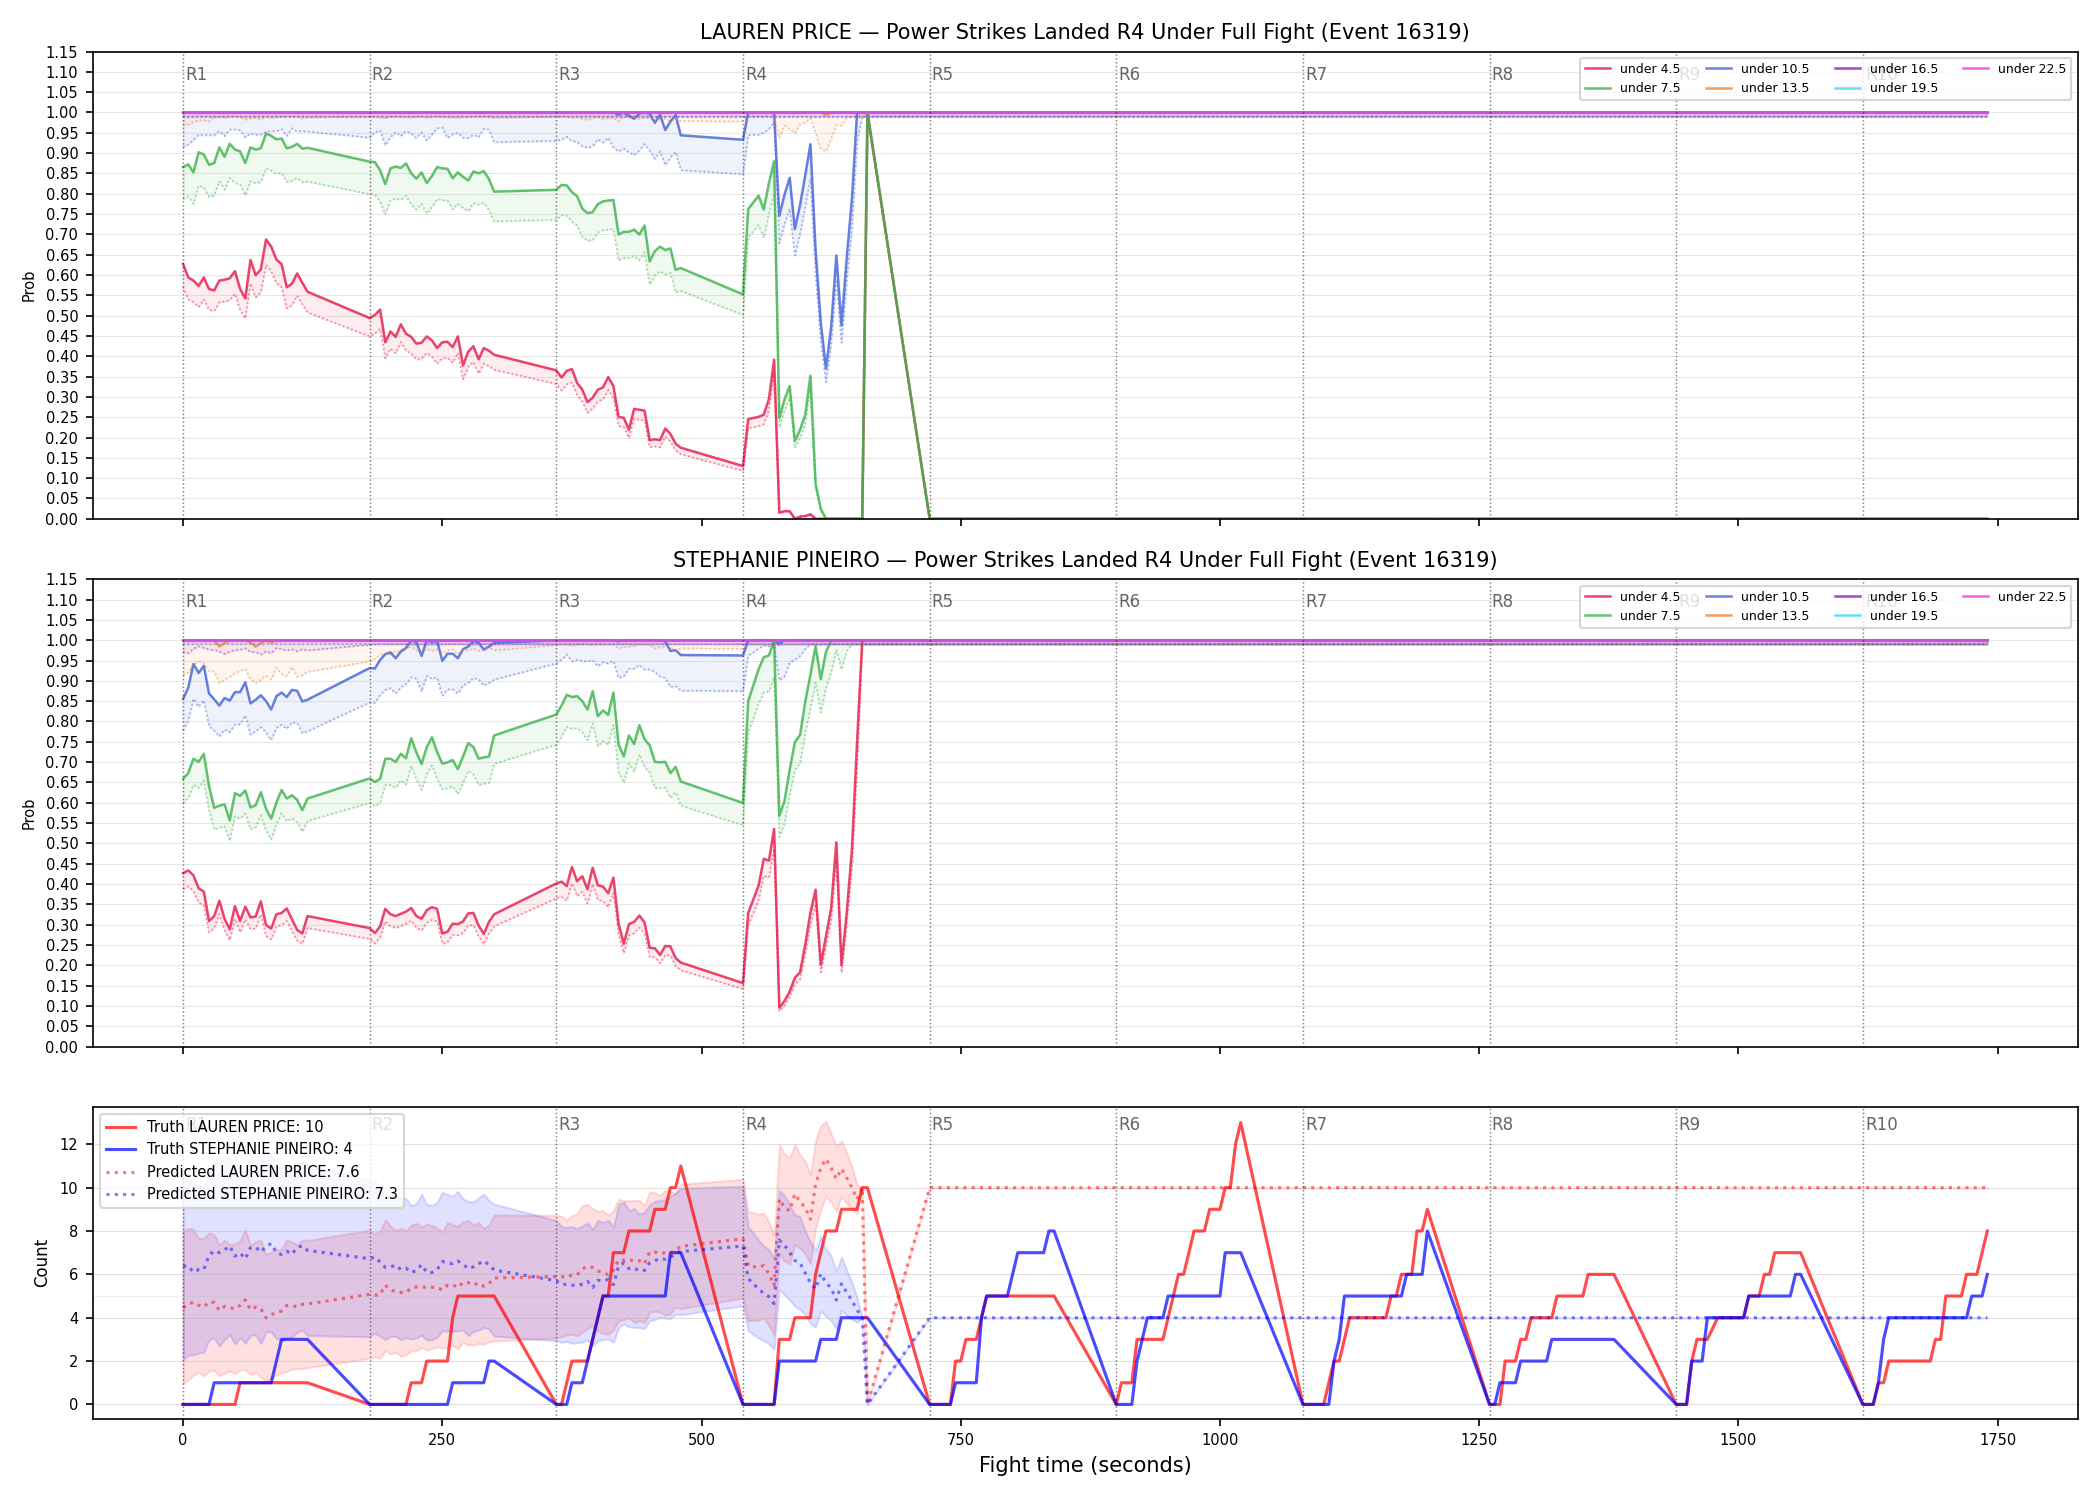
Task: Select 'under 7.5' in top chart legend
Action: pyautogui.click(x=1631, y=88)
